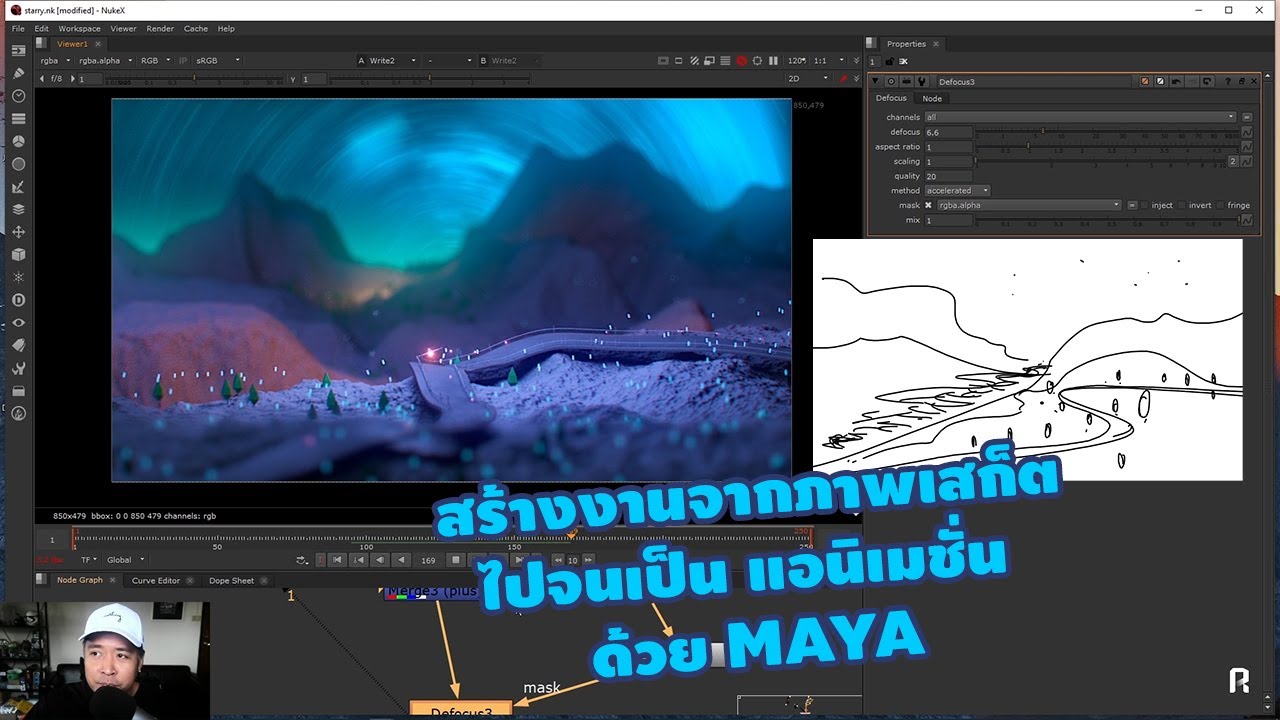Open the Render menu

click(160, 29)
